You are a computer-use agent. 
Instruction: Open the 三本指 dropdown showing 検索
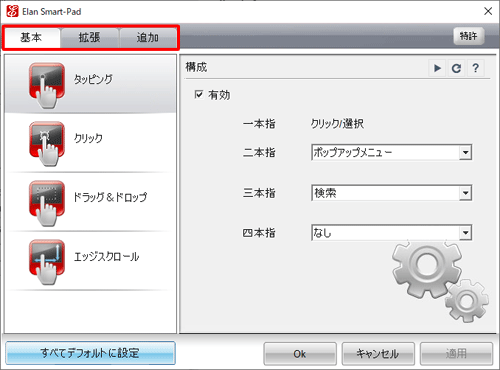click(x=392, y=193)
